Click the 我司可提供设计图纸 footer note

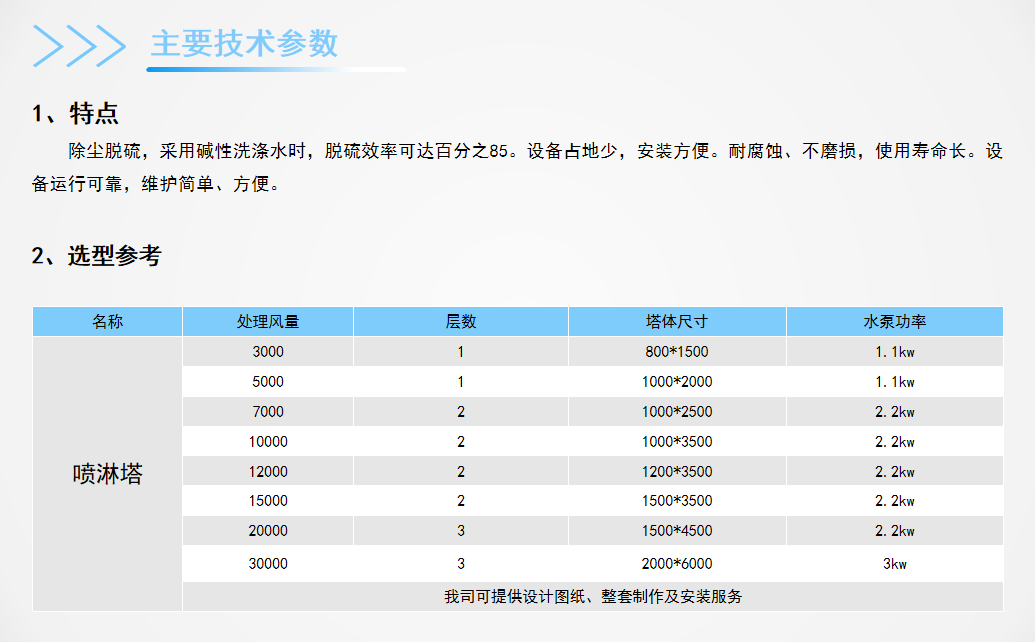click(x=593, y=597)
